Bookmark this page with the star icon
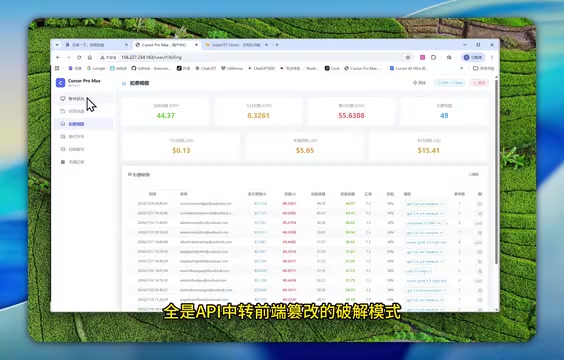Viewport: 564px width, 360px height. pyautogui.click(x=408, y=57)
